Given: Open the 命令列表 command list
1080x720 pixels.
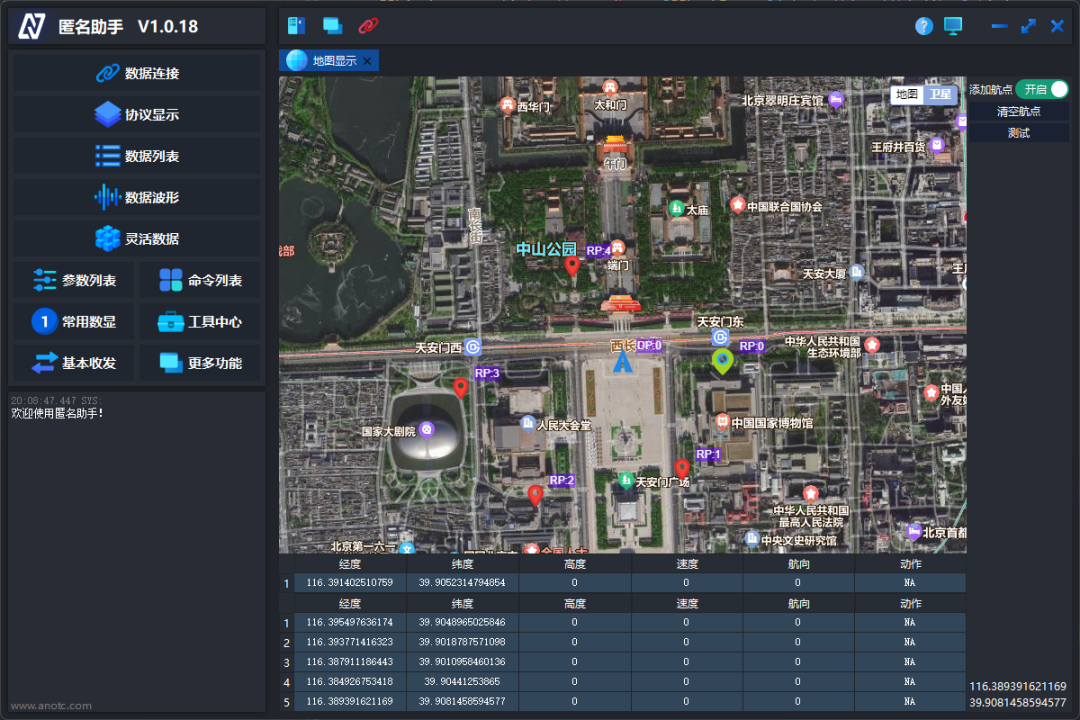Looking at the screenshot, I should (200, 280).
